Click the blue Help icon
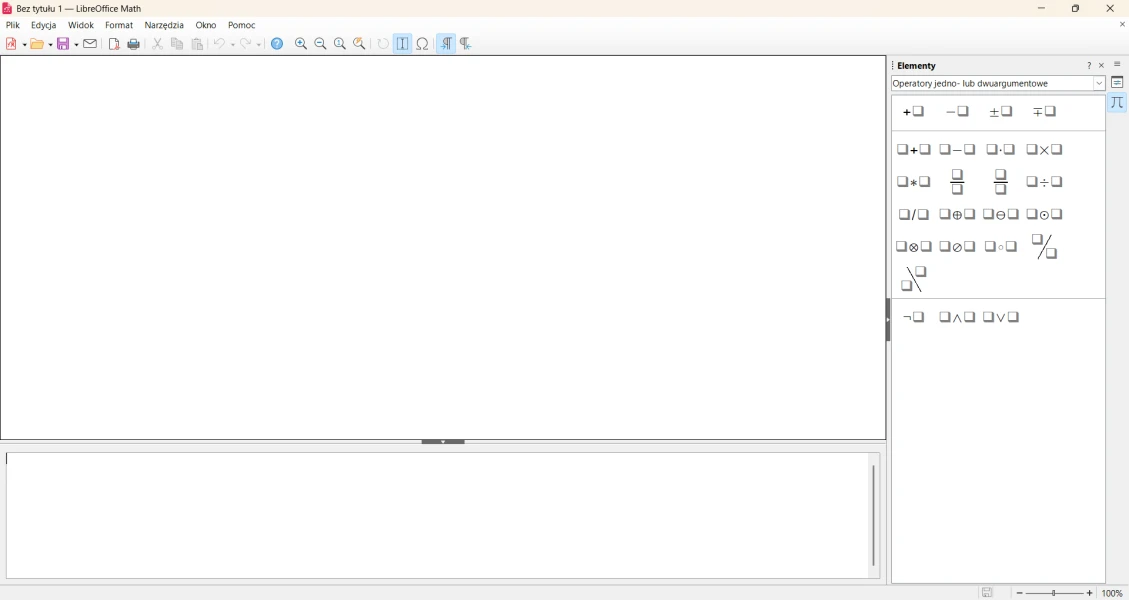The height and width of the screenshot is (600, 1129). 278,44
